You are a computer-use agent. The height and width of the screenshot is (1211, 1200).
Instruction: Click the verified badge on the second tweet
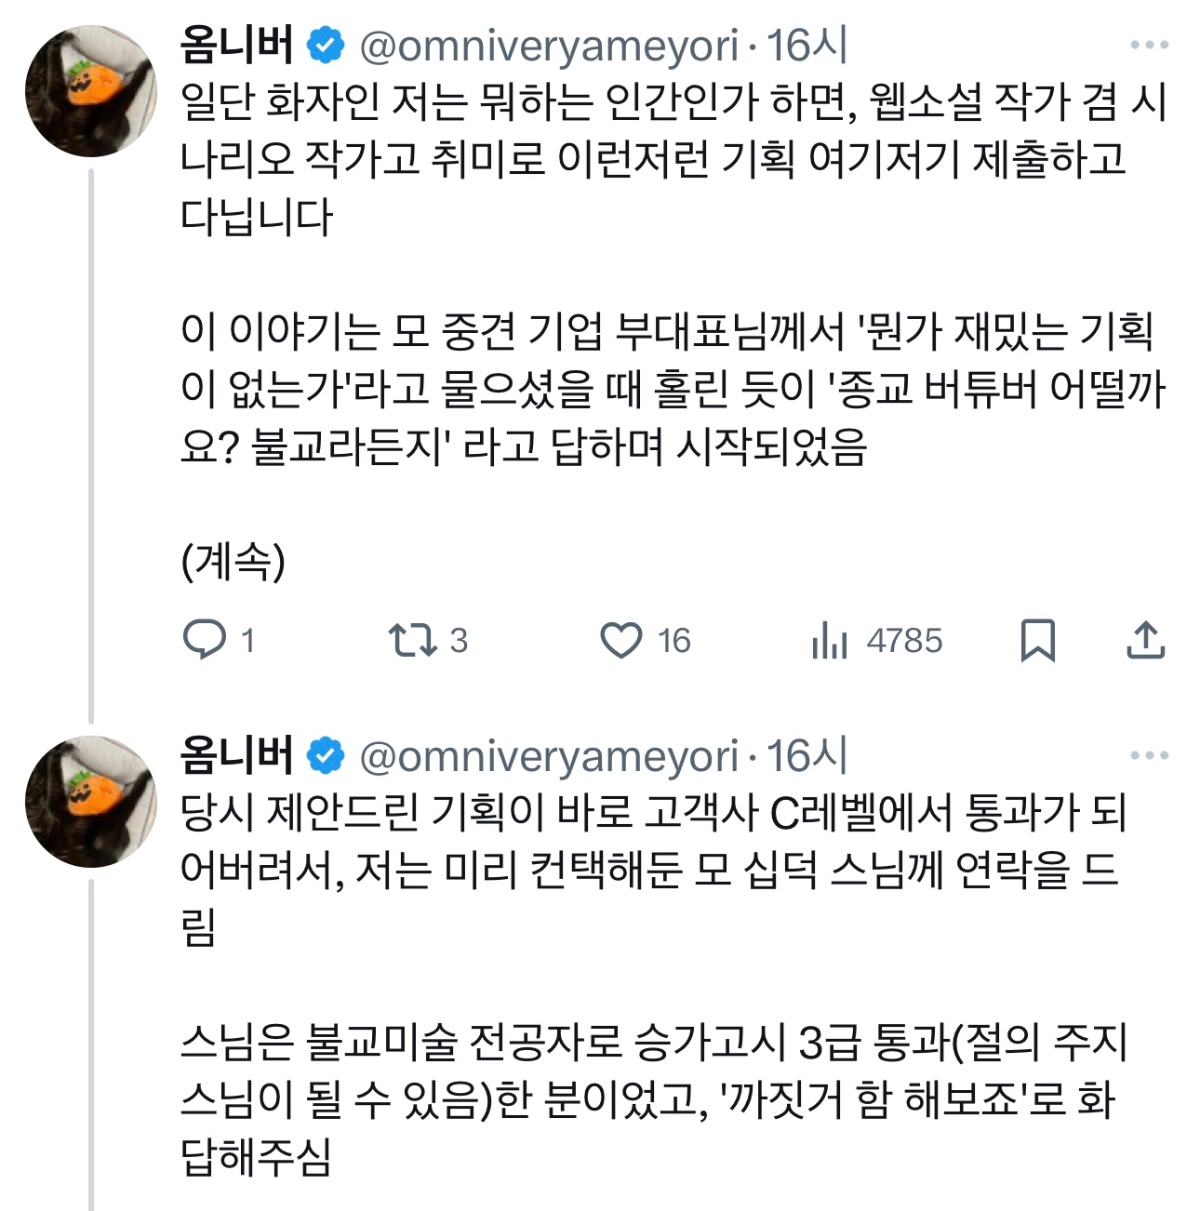[326, 756]
